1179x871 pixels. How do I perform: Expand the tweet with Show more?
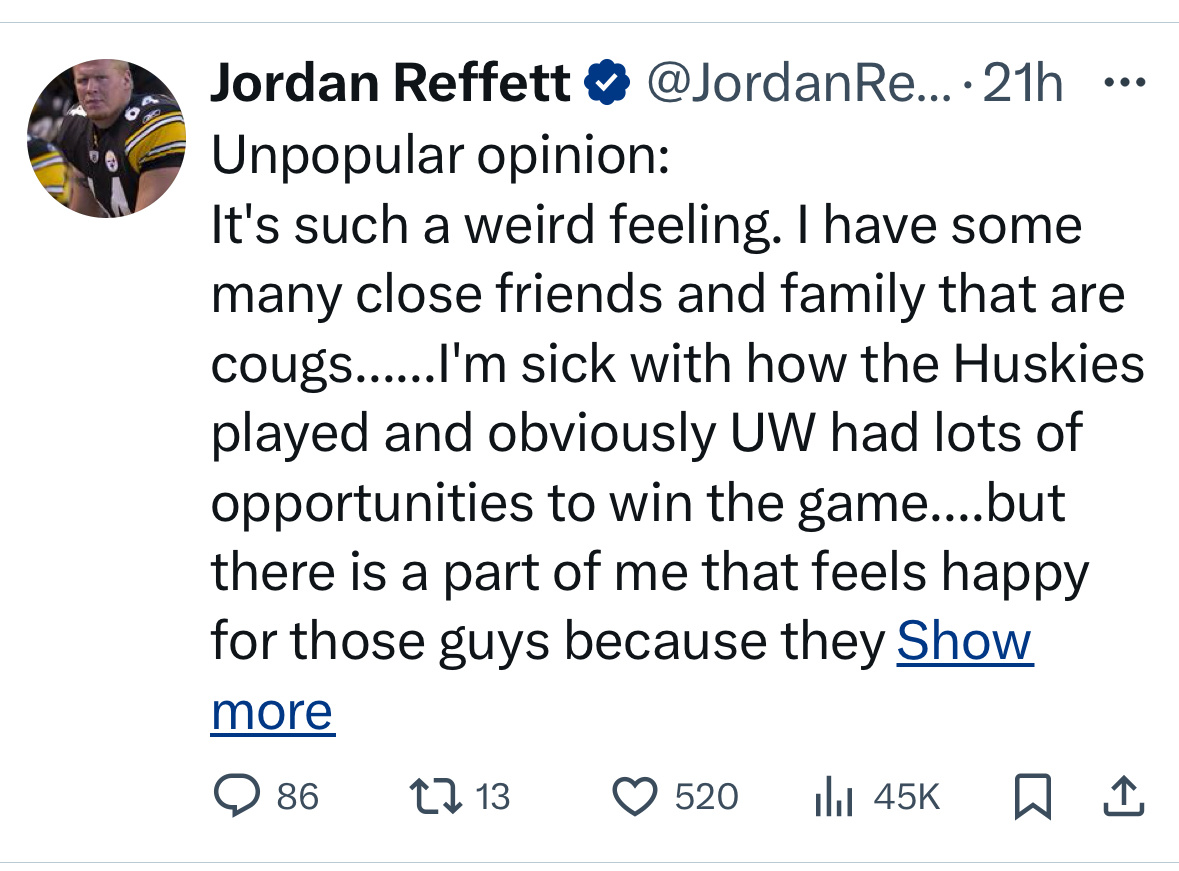[964, 641]
